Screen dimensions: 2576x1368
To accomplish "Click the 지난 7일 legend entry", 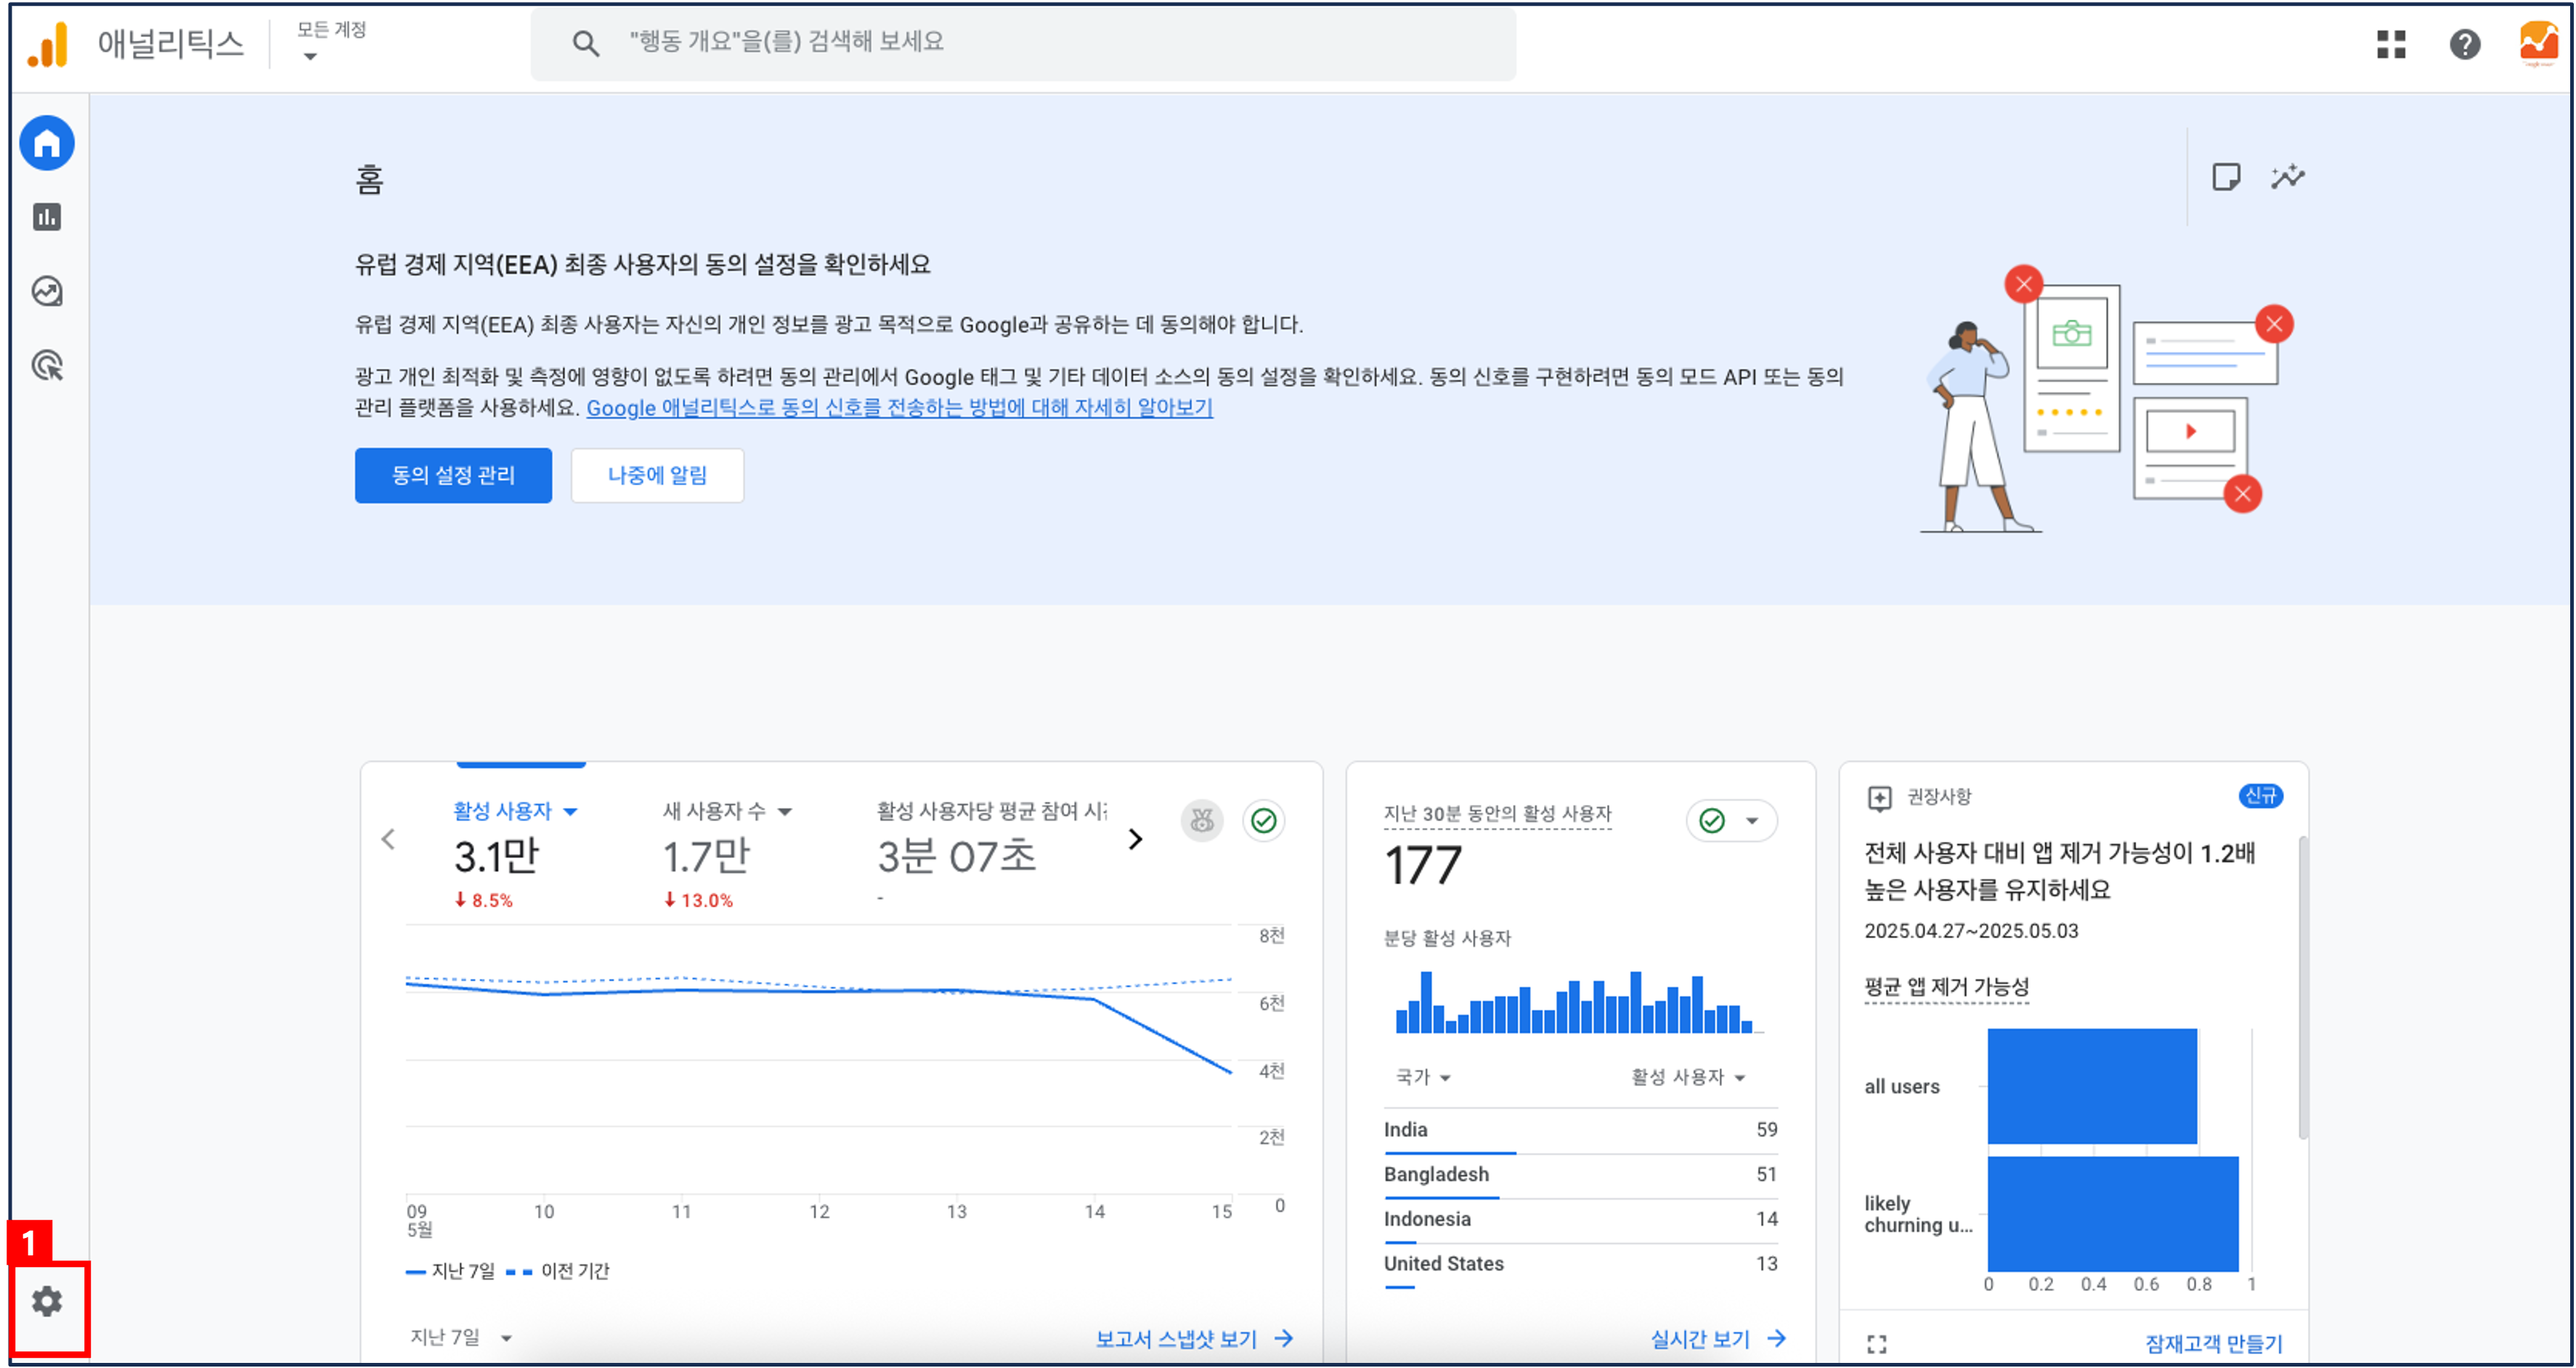I will coord(450,1271).
